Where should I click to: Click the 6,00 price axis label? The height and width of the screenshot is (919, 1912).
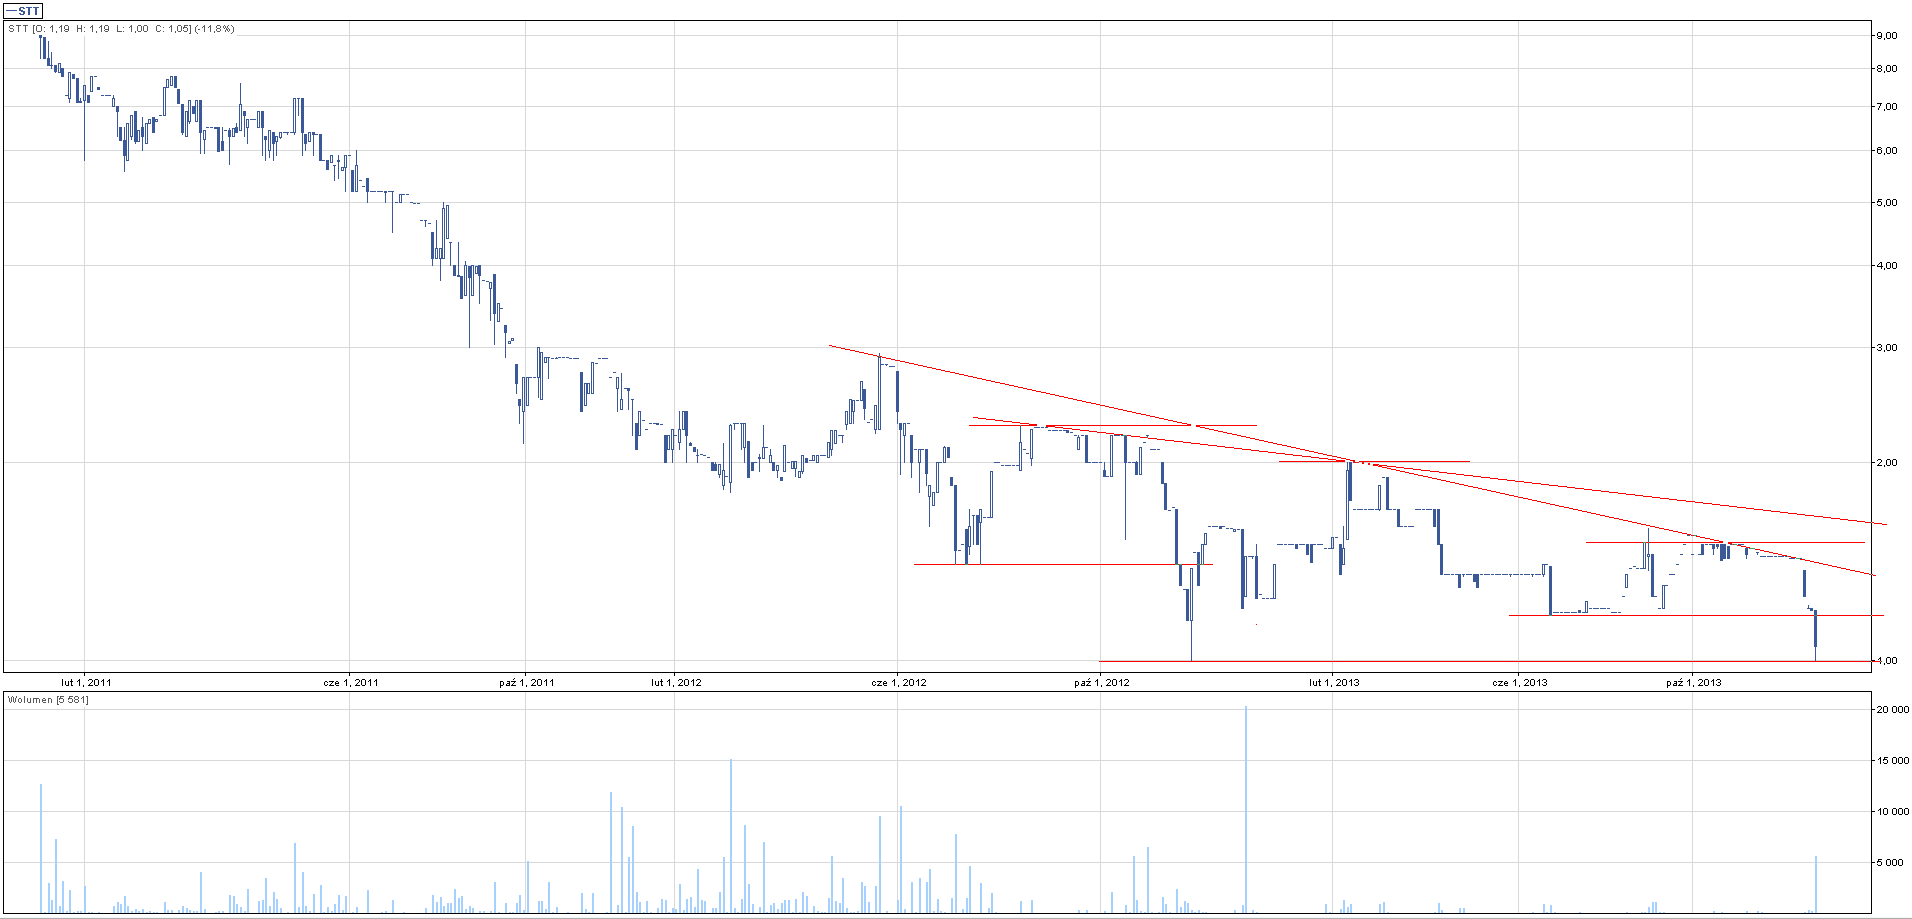(x=1886, y=151)
